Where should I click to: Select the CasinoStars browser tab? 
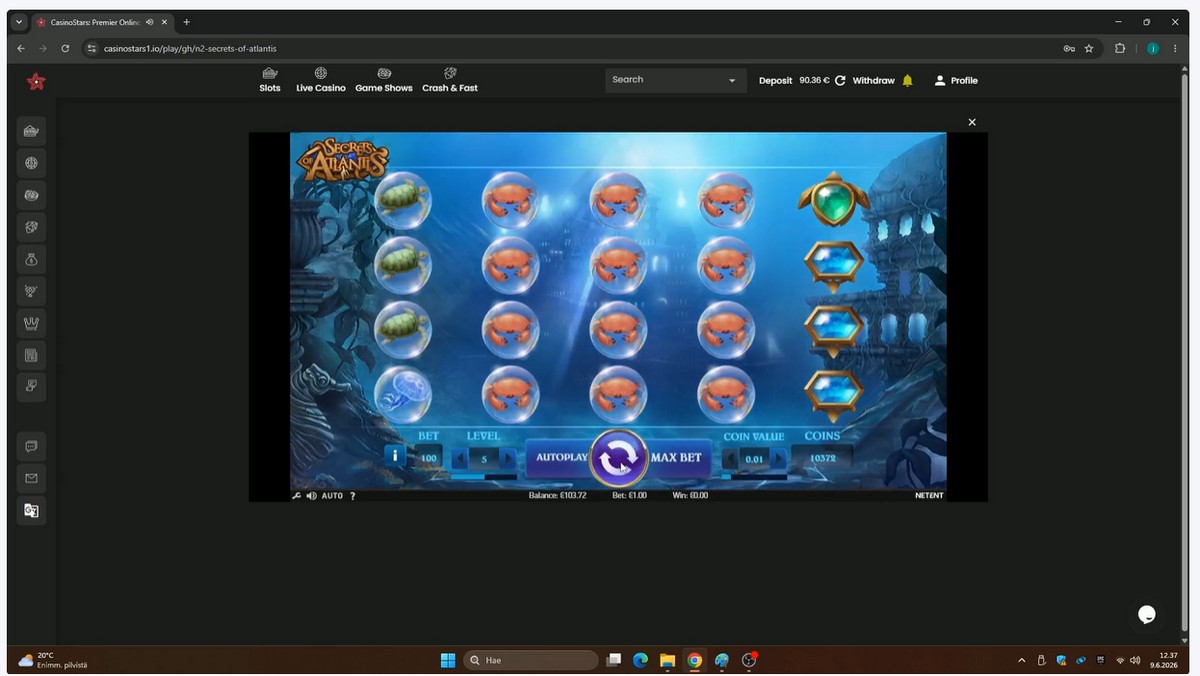pyautogui.click(x=100, y=22)
